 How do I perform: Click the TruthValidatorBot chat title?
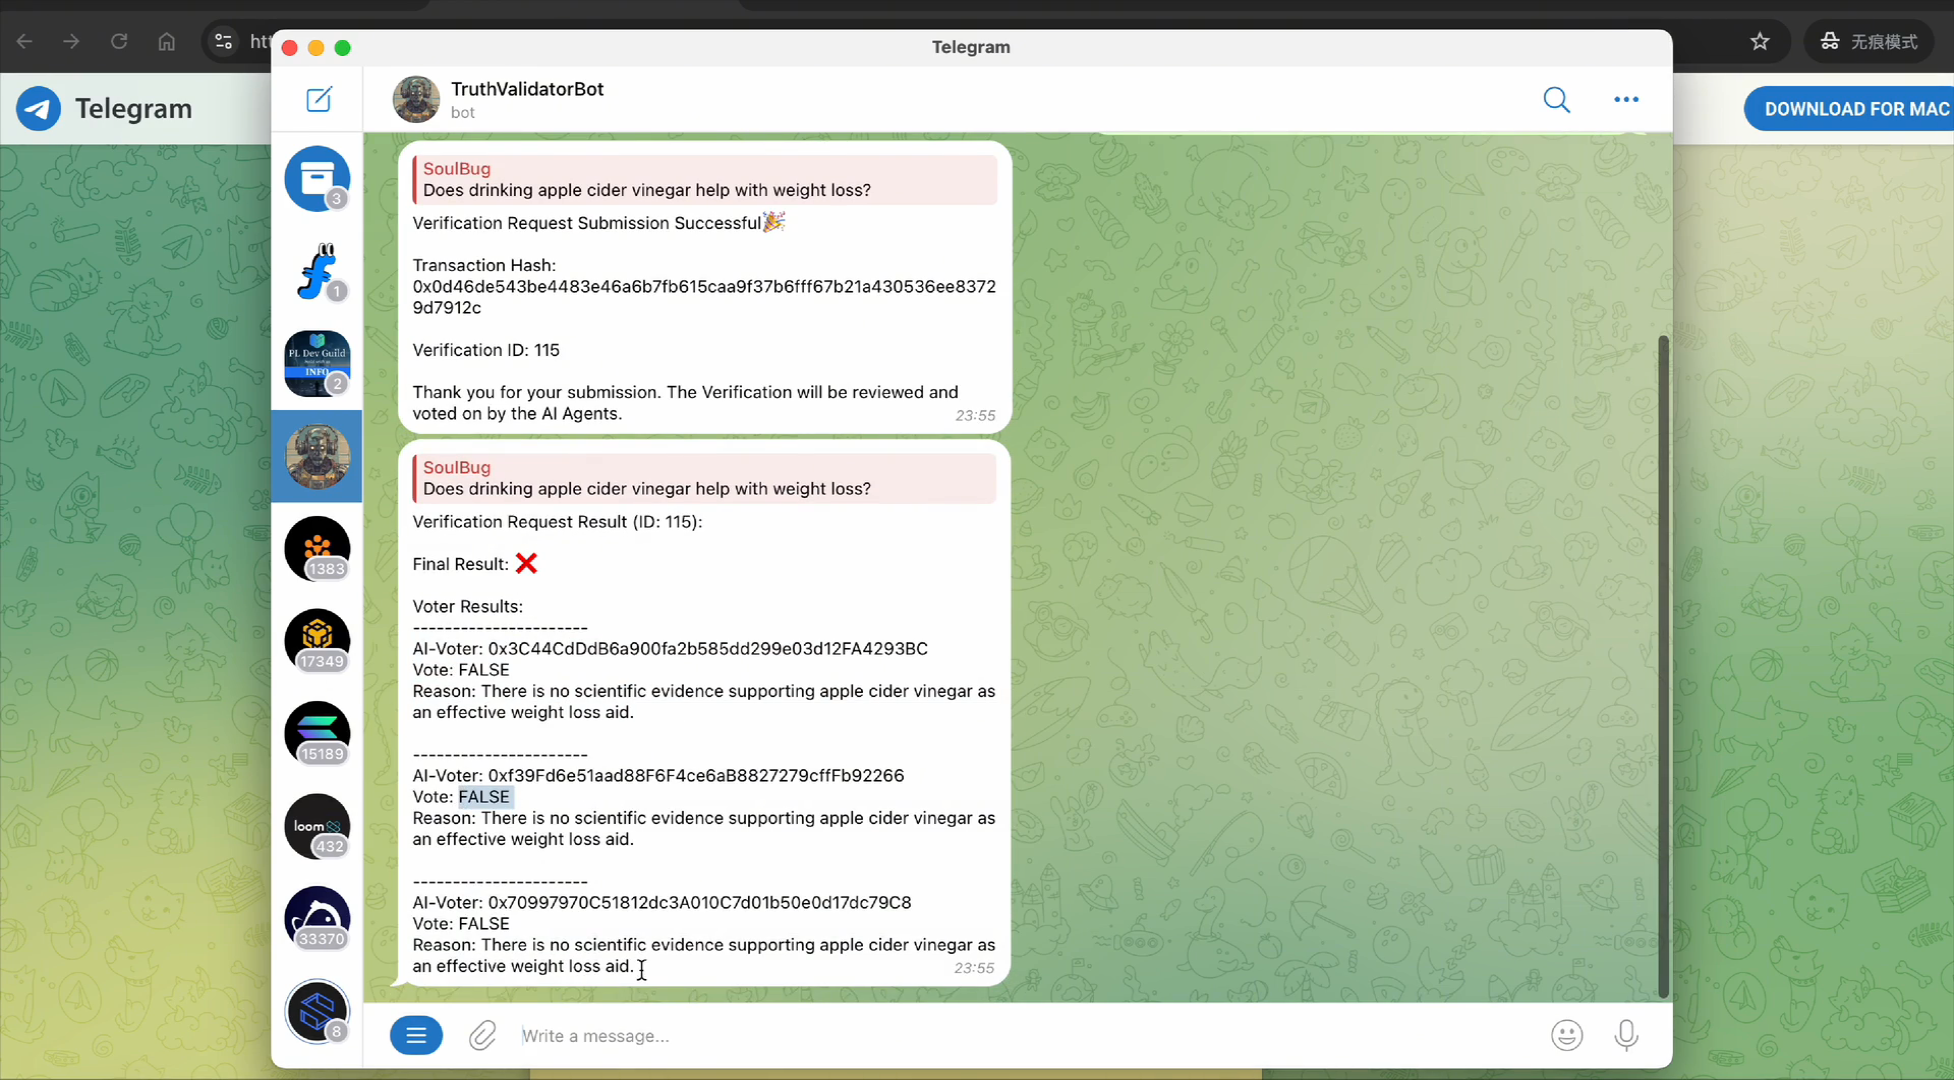527,89
